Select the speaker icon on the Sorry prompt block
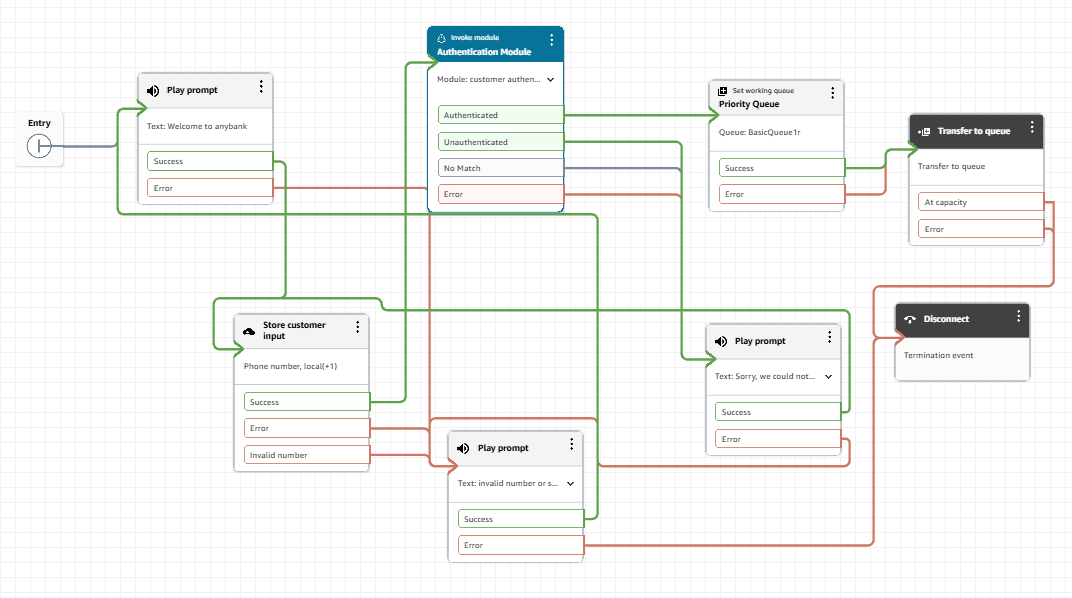This screenshot has width=1072, height=598. click(x=720, y=341)
